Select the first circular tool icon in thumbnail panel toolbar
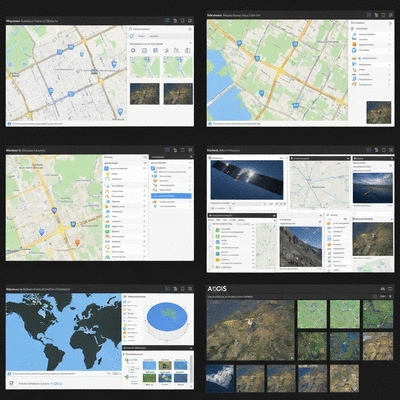 pyautogui.click(x=133, y=50)
